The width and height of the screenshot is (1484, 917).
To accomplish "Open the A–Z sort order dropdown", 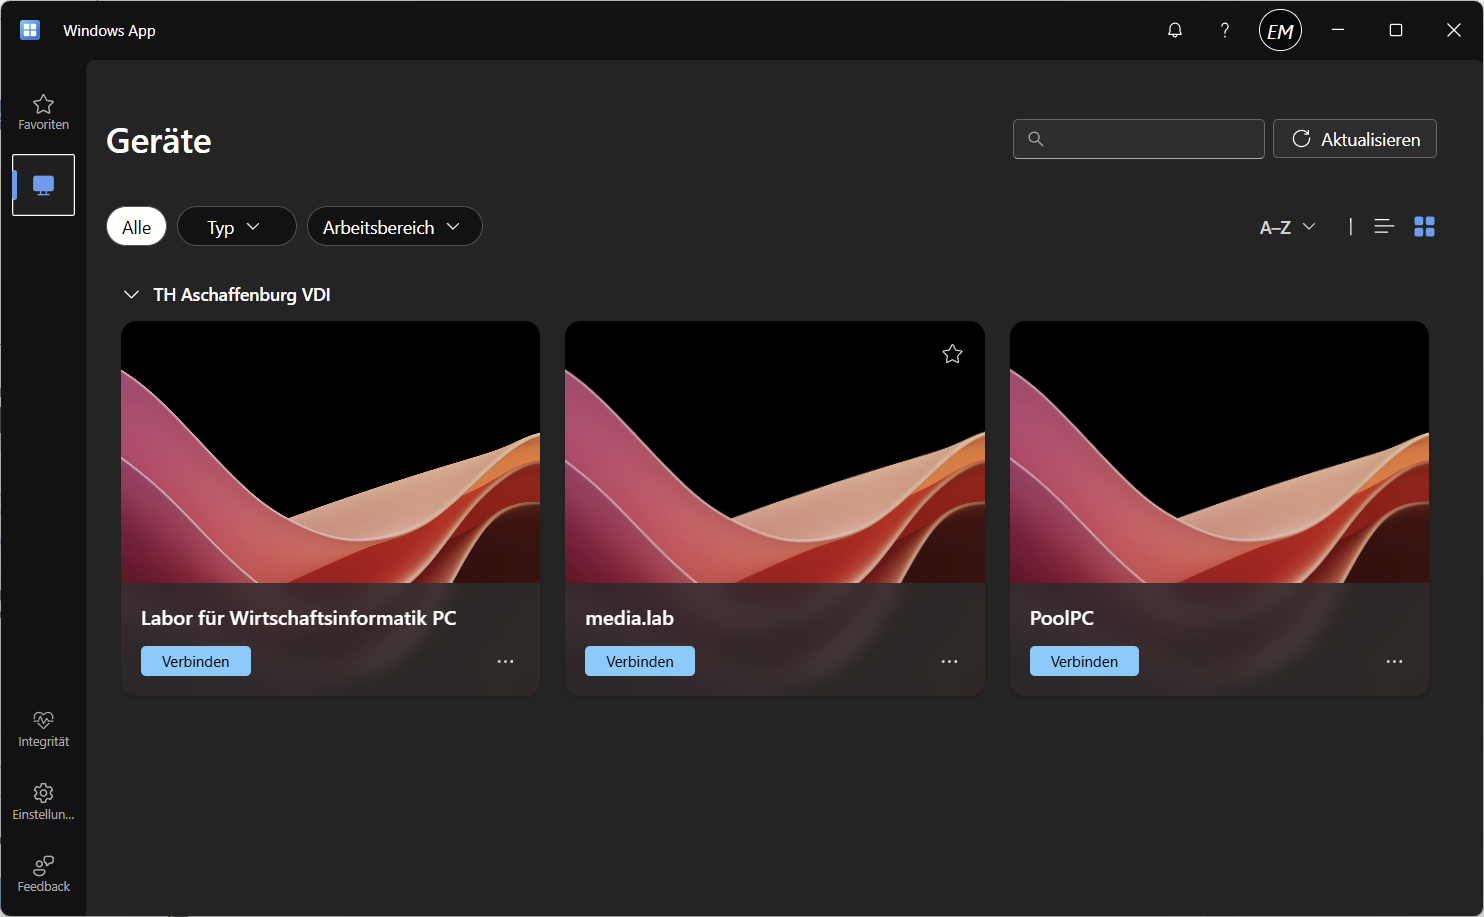I will coord(1287,227).
